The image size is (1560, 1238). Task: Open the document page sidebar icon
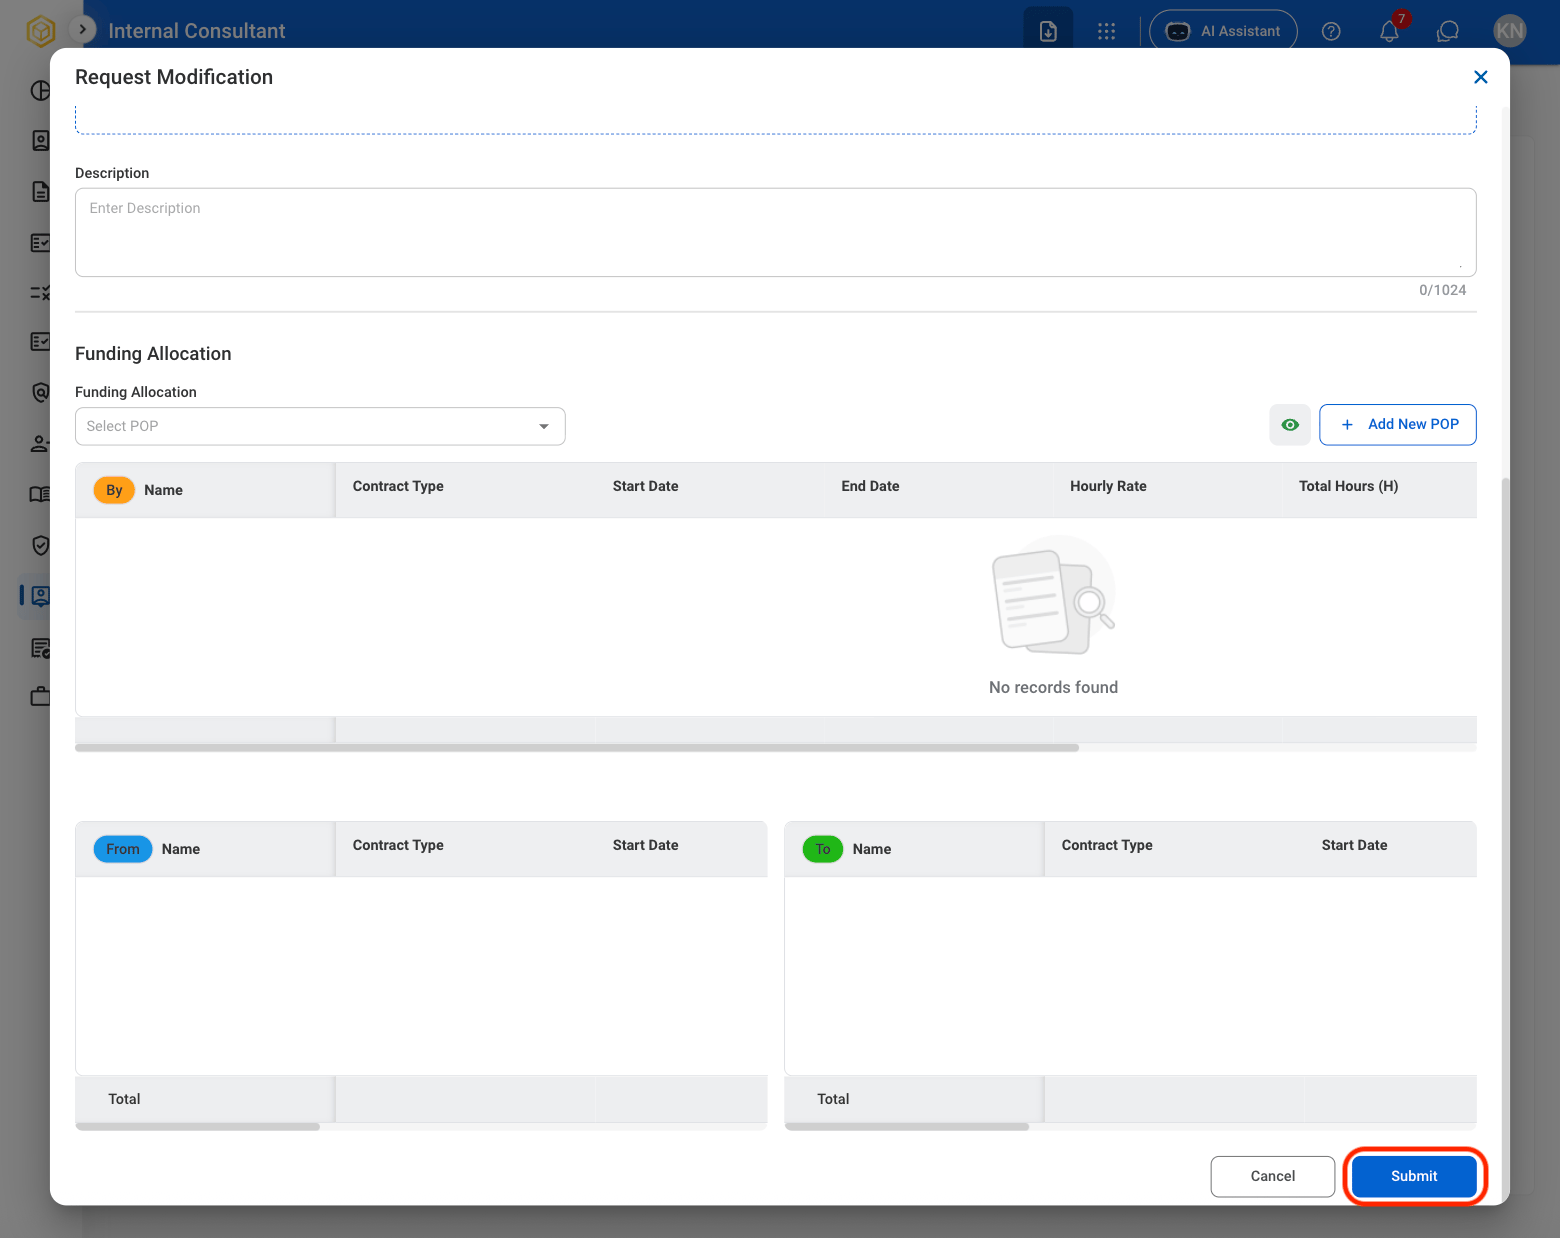click(x=40, y=192)
